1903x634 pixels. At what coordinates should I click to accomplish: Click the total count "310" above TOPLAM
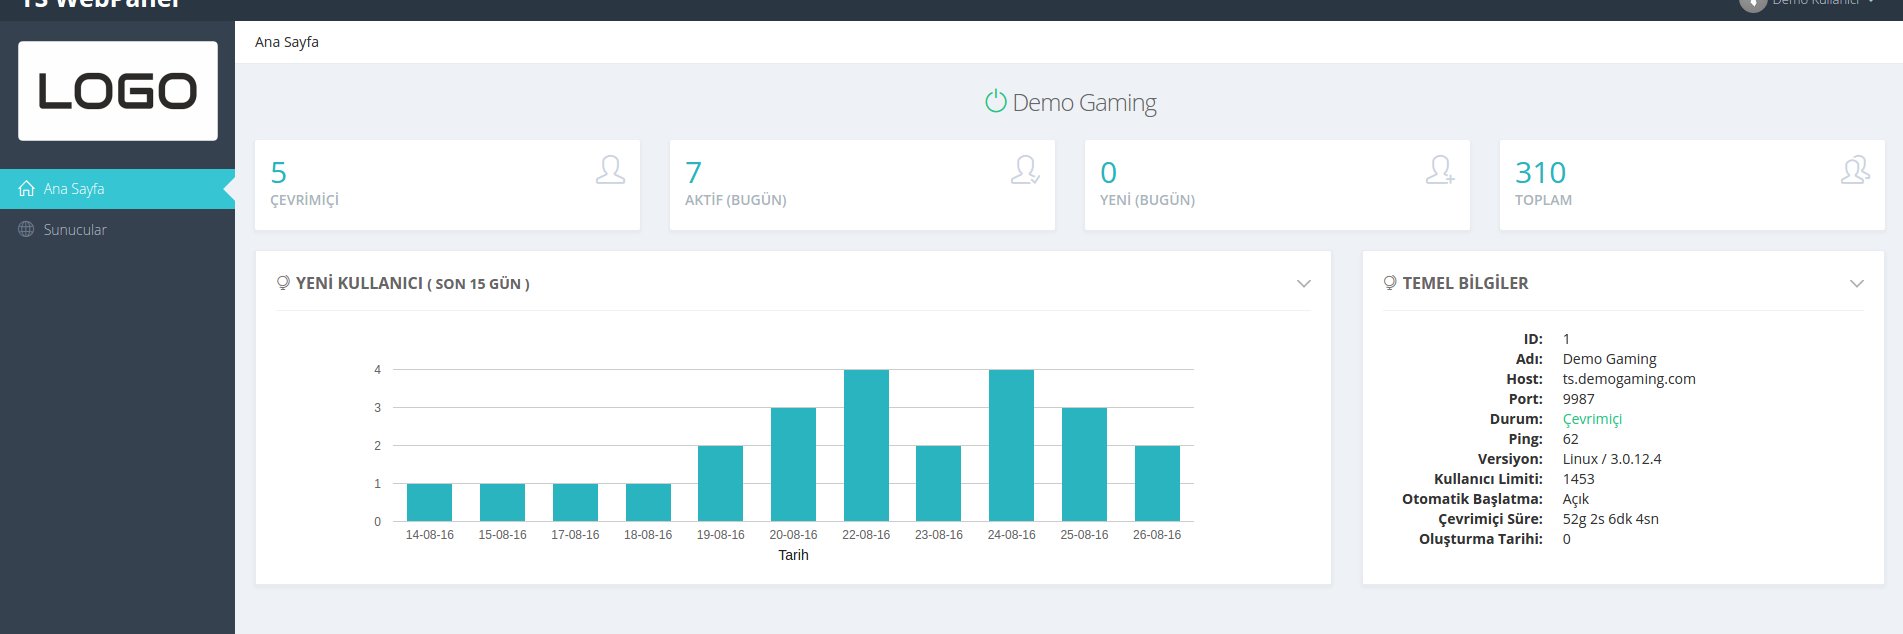point(1541,173)
